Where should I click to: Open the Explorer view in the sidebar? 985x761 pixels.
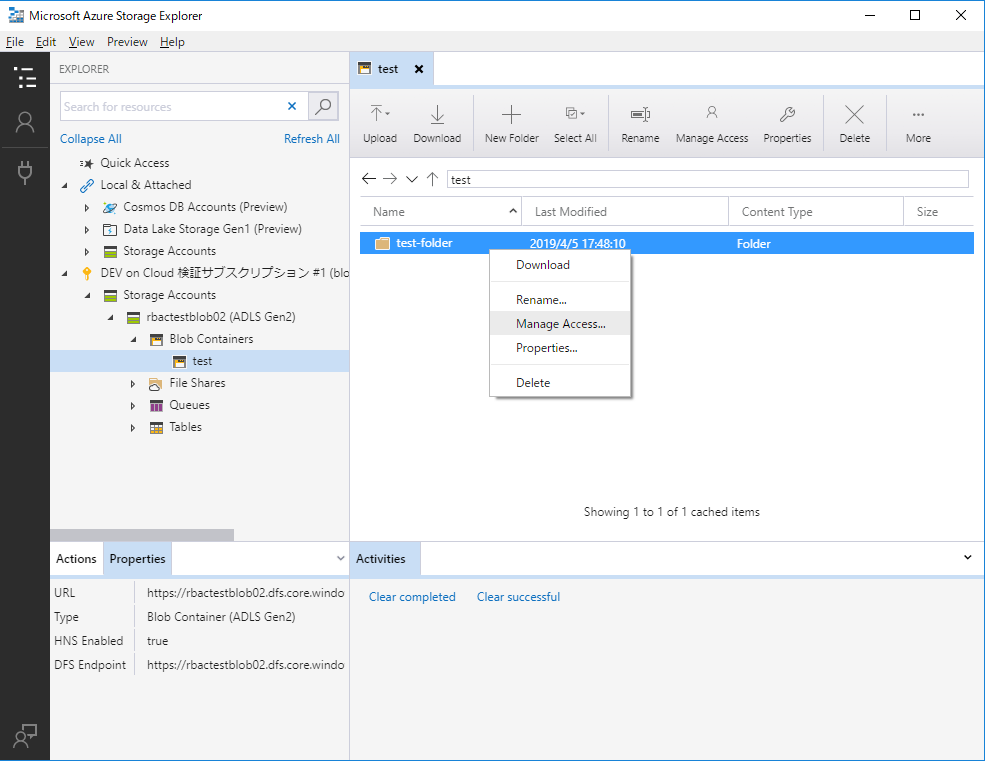click(25, 77)
